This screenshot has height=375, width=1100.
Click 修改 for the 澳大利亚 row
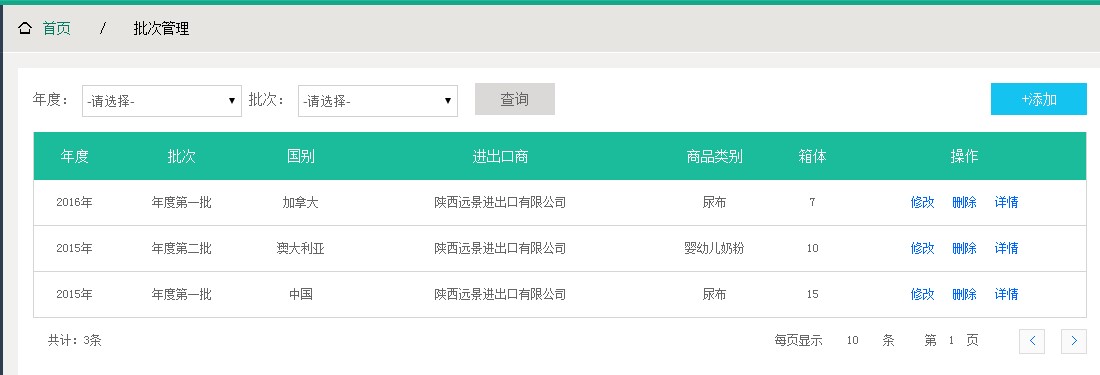pyautogui.click(x=923, y=248)
